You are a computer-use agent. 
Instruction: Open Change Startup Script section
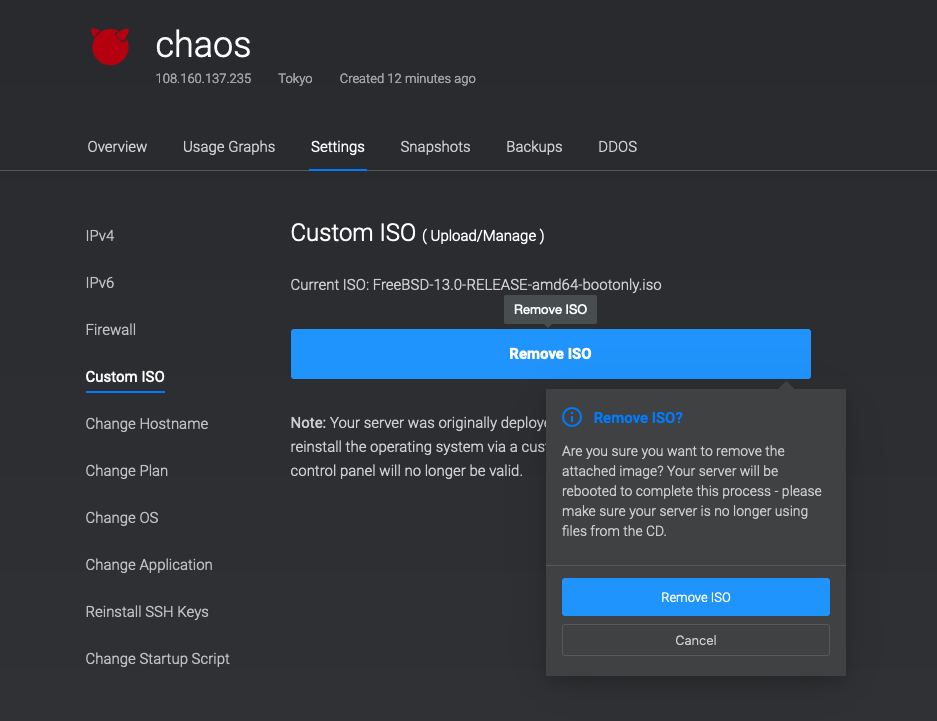pos(158,659)
